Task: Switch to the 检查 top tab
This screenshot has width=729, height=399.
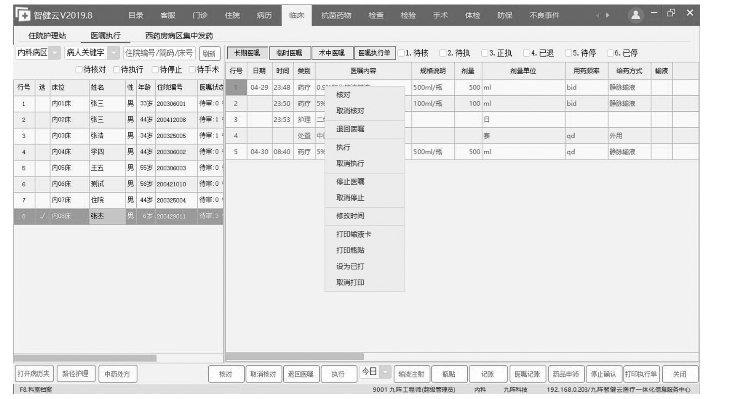Action: [376, 15]
